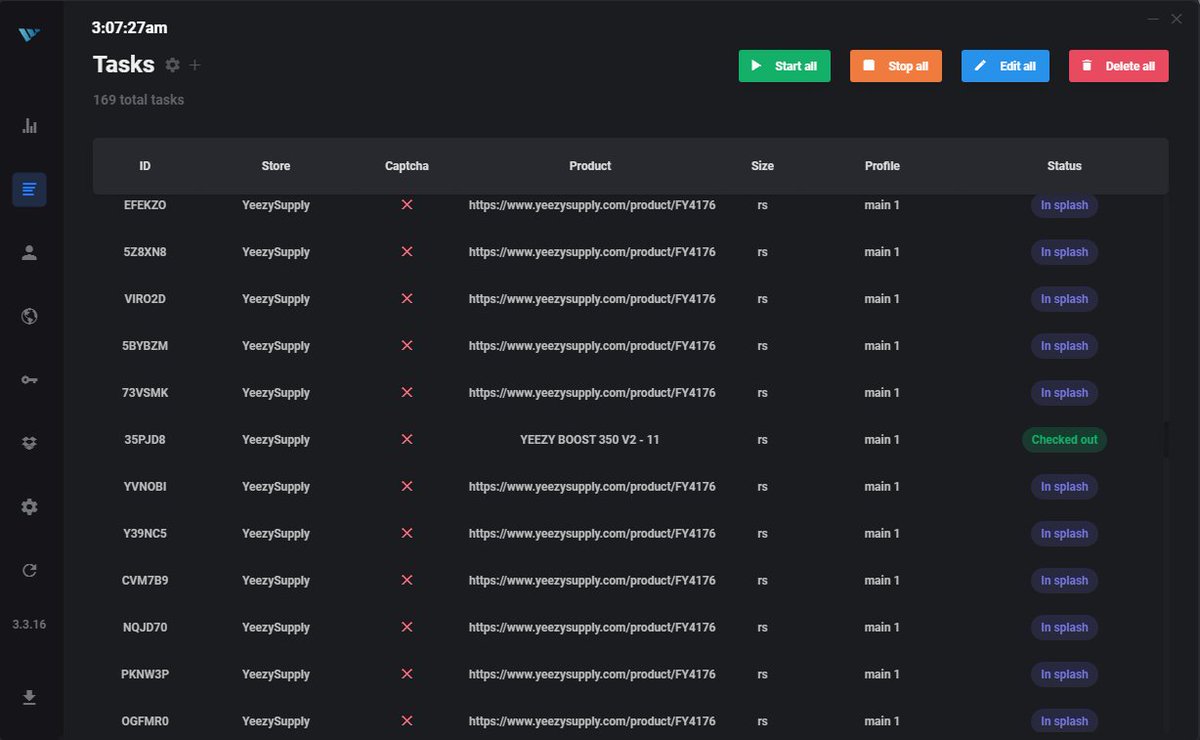The height and width of the screenshot is (740, 1200).
Task: Click the Profile column header
Action: click(x=882, y=166)
